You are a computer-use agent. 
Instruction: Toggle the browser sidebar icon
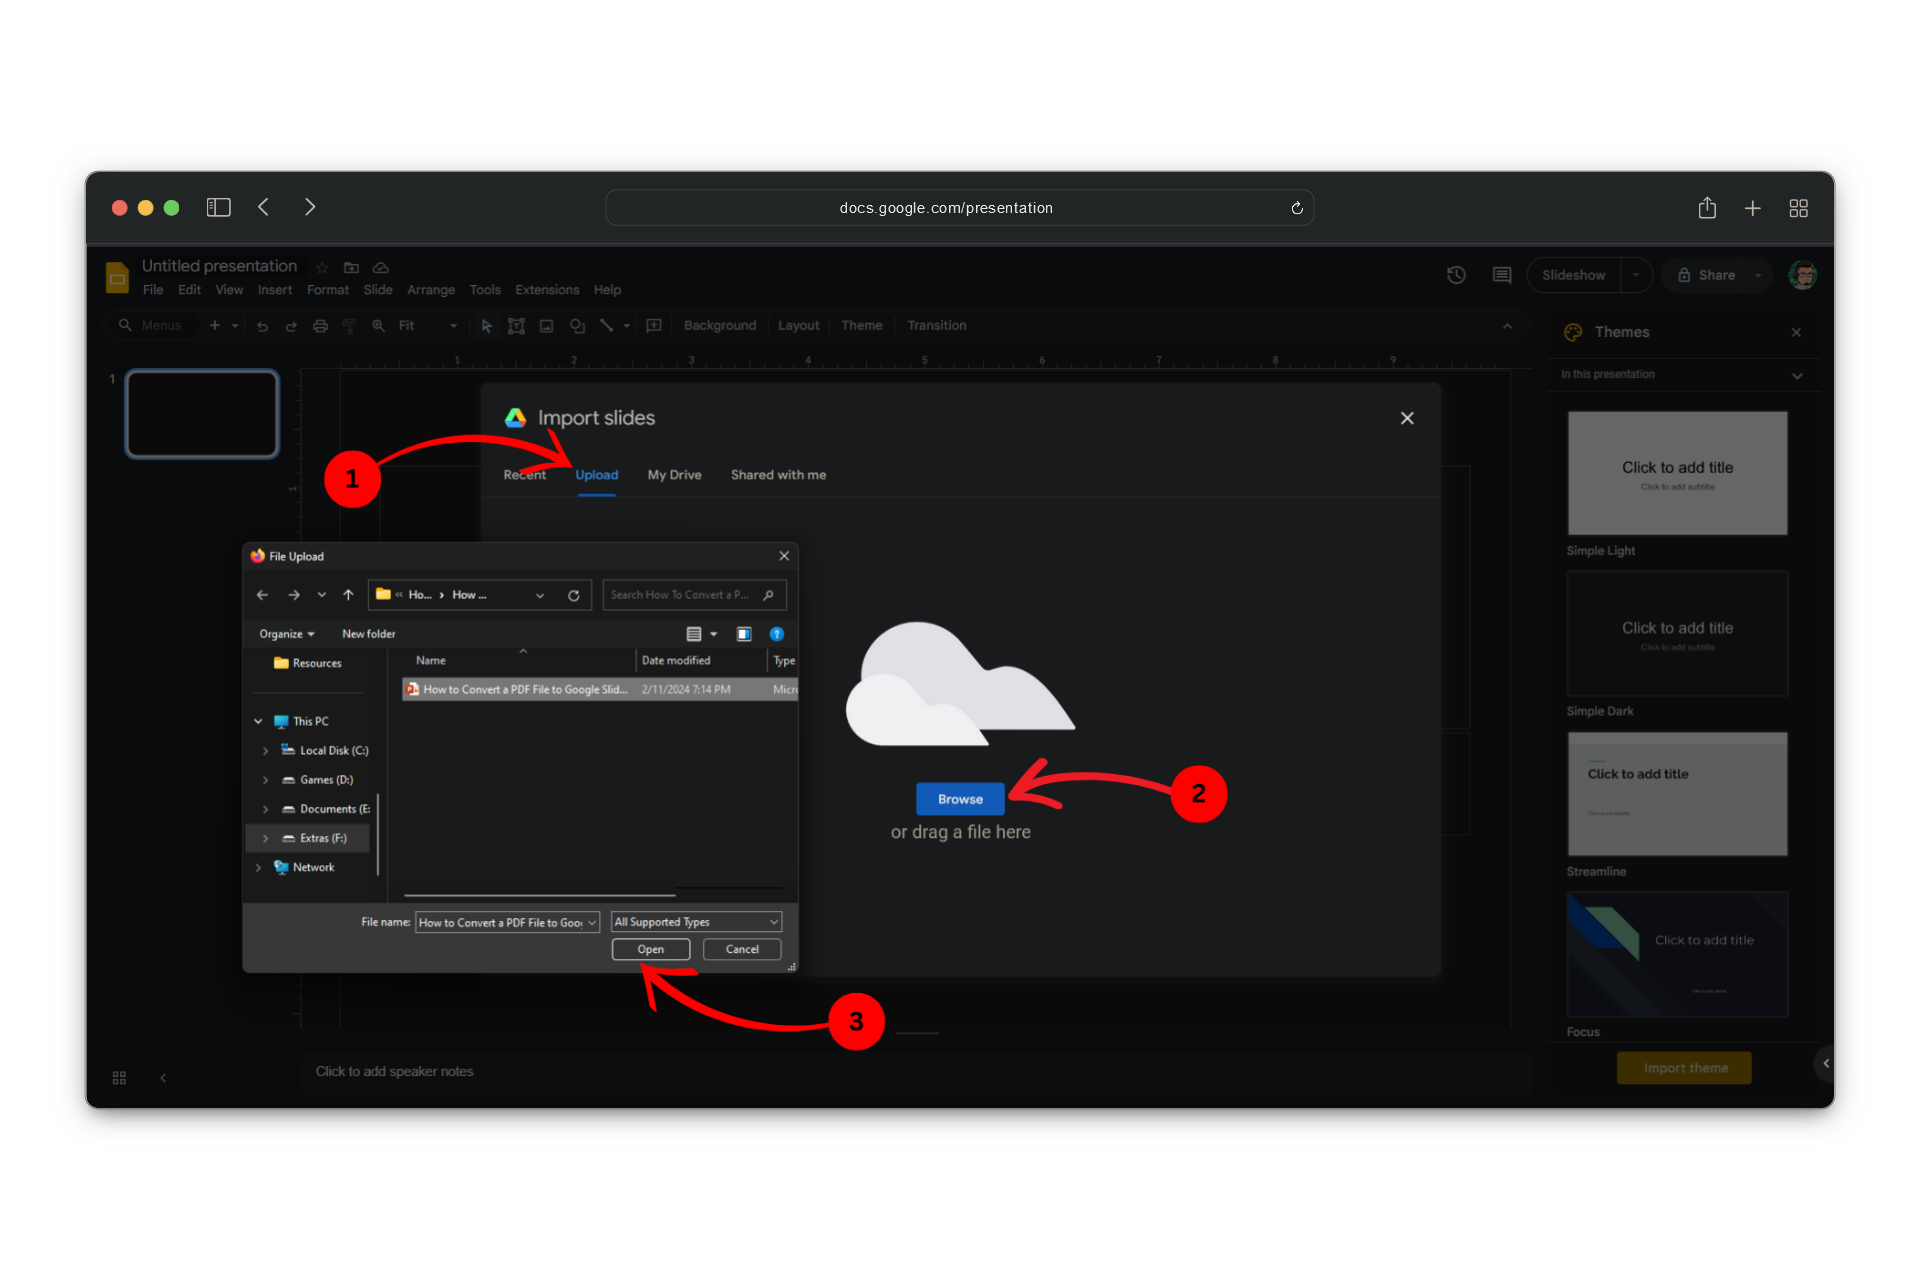pyautogui.click(x=218, y=207)
